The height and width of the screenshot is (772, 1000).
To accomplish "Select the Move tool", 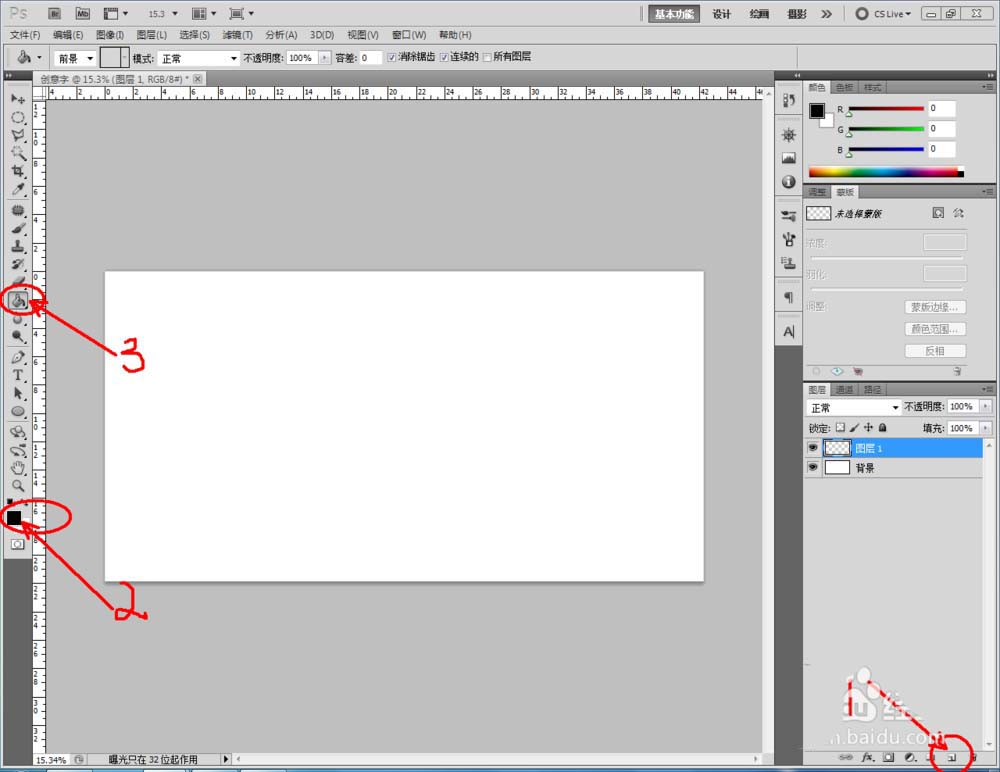I will (x=18, y=99).
